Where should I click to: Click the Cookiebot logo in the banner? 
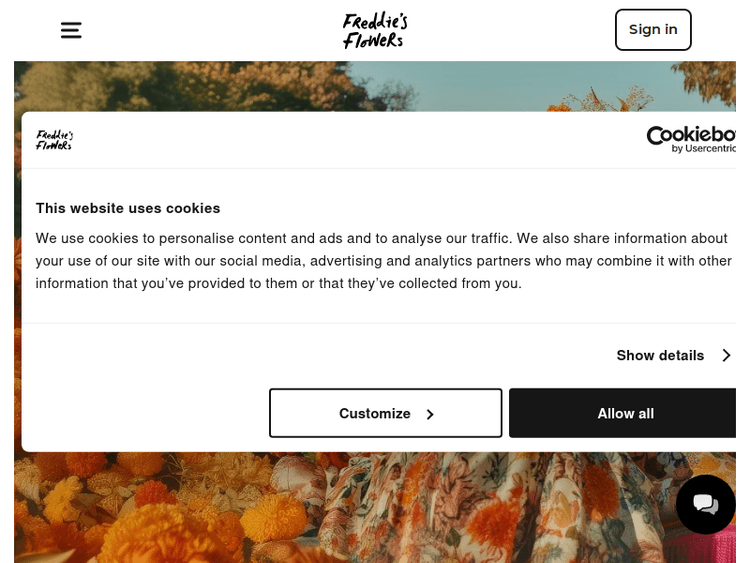692,136
